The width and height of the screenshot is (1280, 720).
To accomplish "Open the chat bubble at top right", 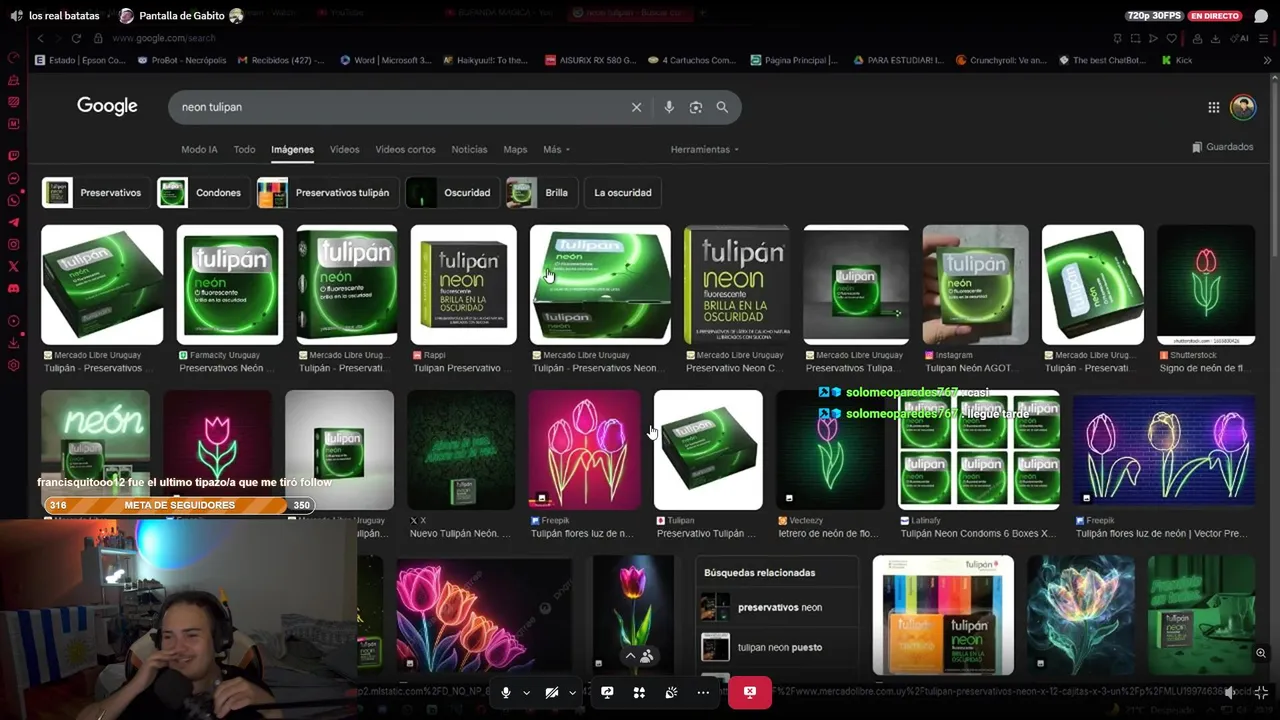I will [x=1261, y=16].
